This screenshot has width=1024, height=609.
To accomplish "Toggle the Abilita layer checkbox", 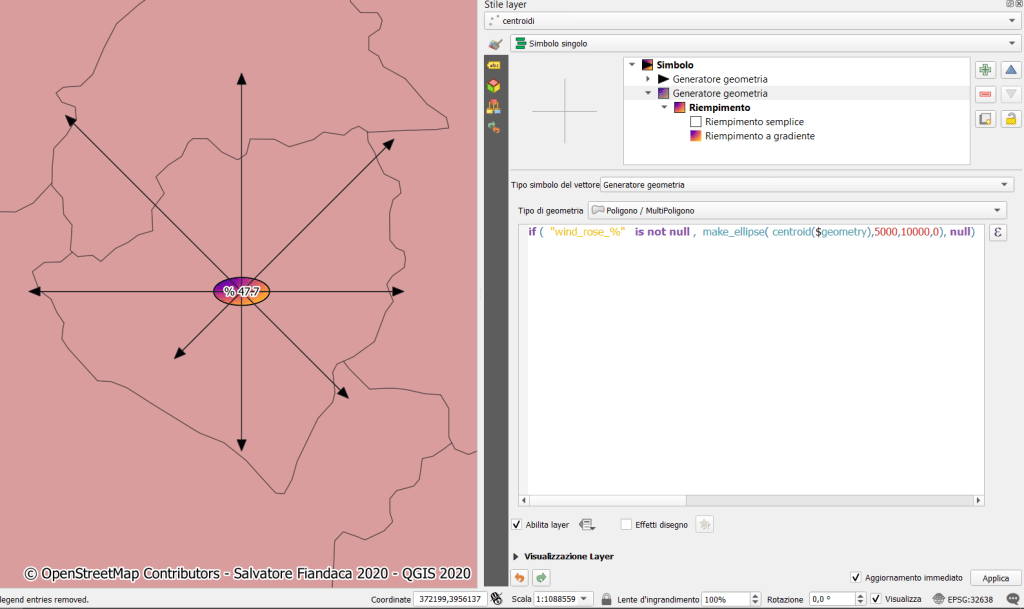I will coord(517,524).
